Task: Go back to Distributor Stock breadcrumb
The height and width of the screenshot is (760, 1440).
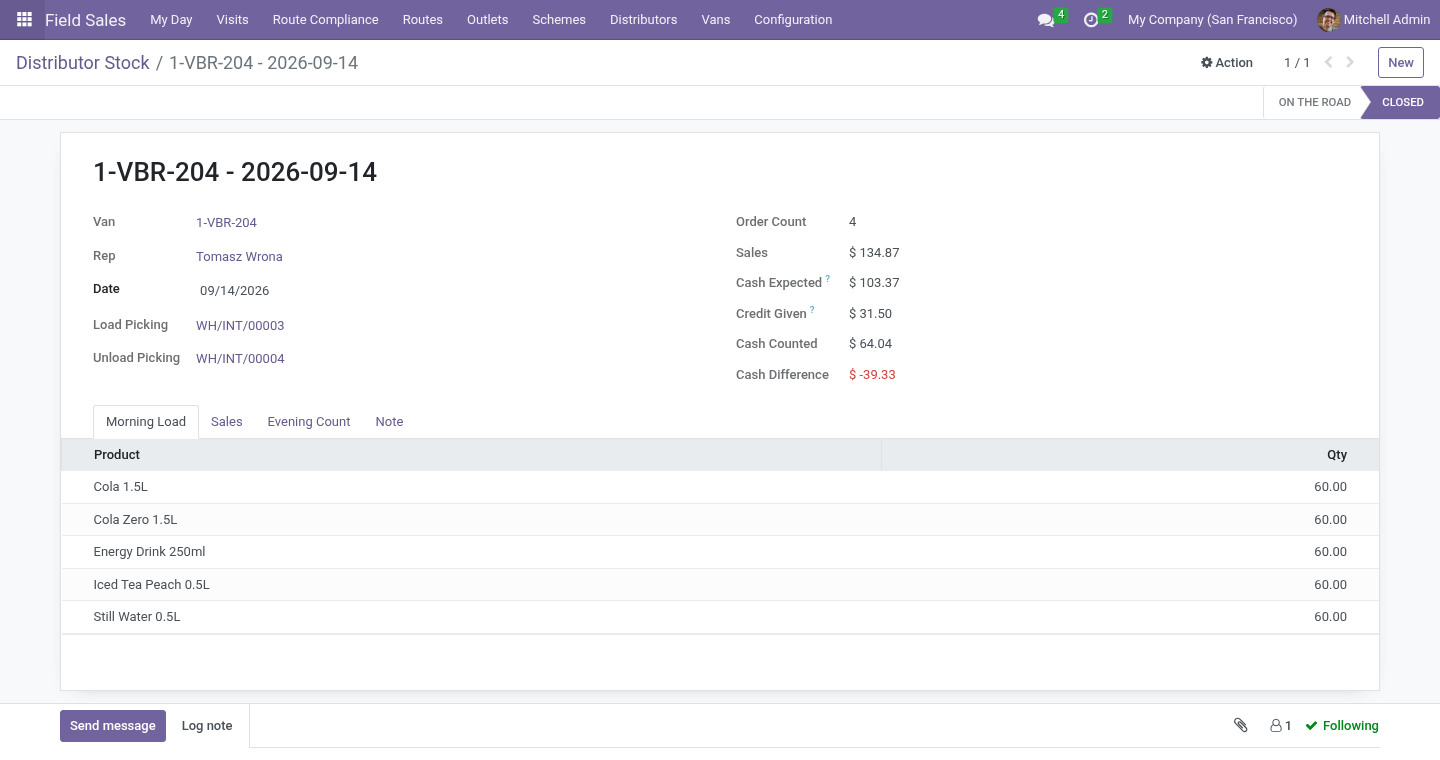Action: pyautogui.click(x=83, y=63)
